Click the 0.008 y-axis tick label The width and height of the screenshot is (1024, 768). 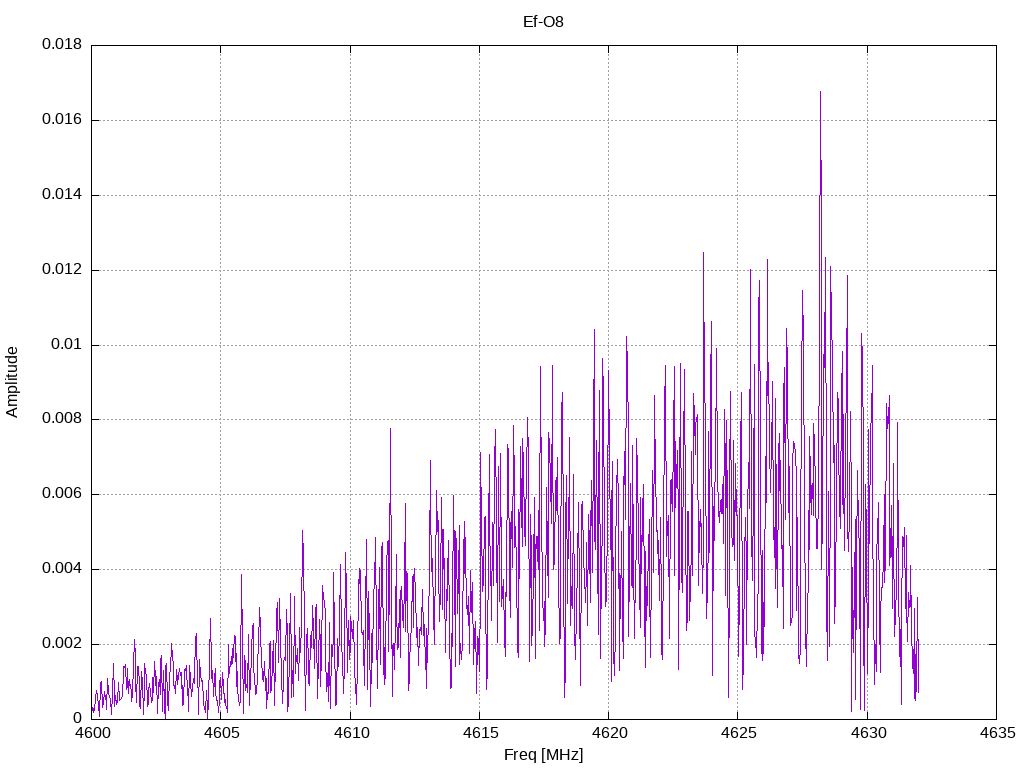tap(62, 419)
